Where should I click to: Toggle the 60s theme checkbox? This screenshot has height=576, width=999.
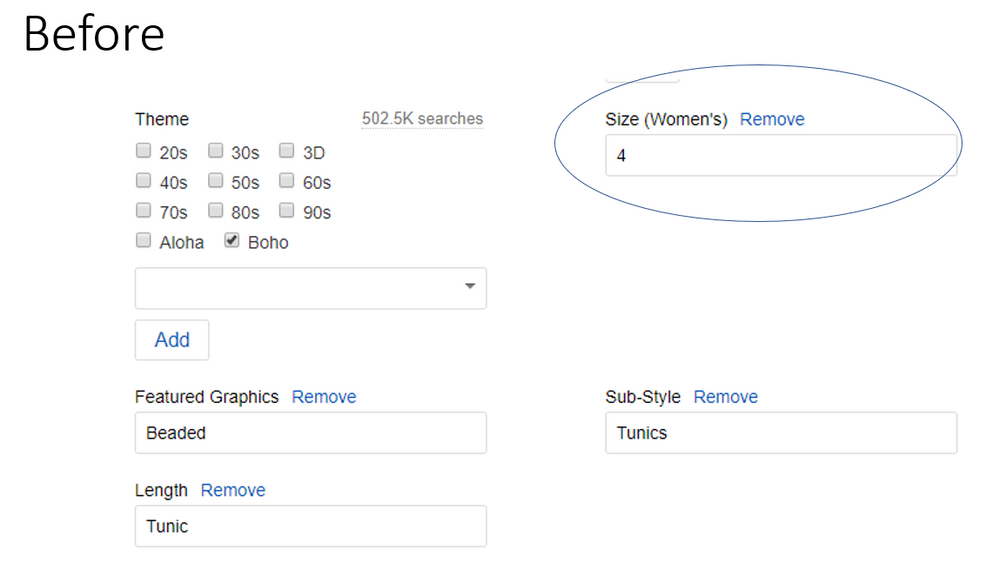[287, 182]
